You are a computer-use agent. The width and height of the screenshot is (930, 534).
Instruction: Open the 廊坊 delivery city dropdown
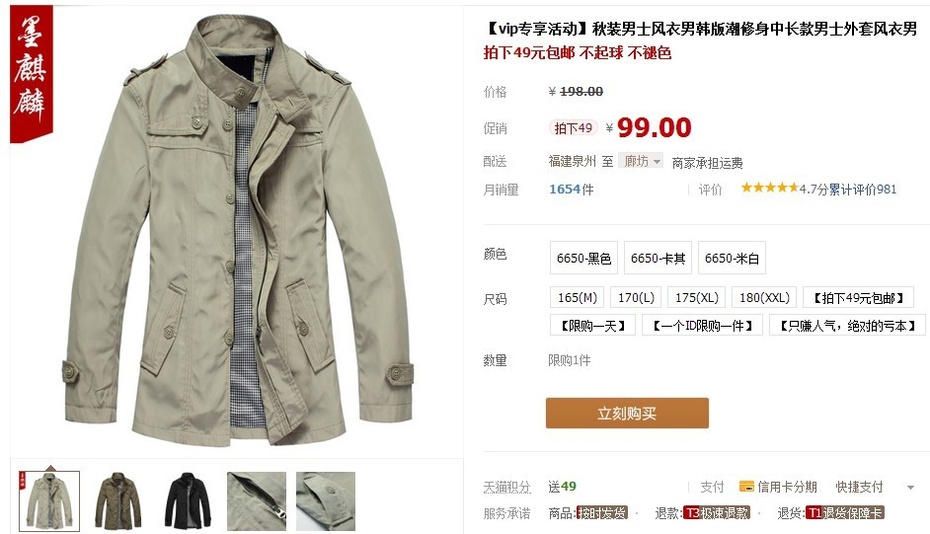[x=641, y=161]
